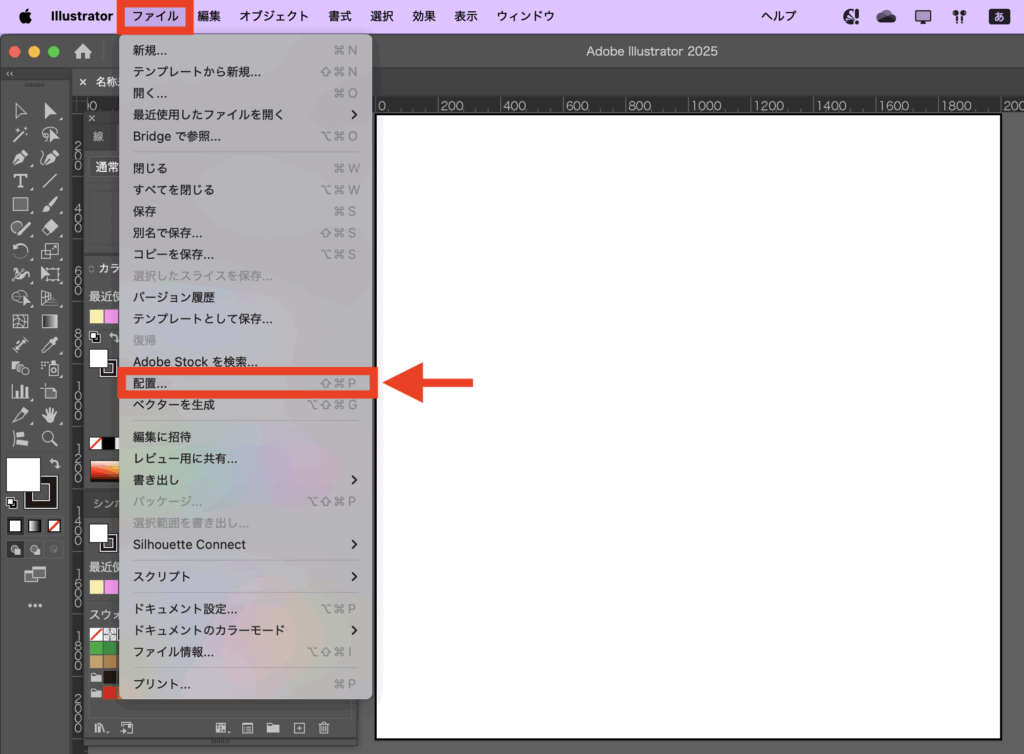Select the red swatch in Swatches panel
The height and width of the screenshot is (754, 1024).
pyautogui.click(x=110, y=692)
